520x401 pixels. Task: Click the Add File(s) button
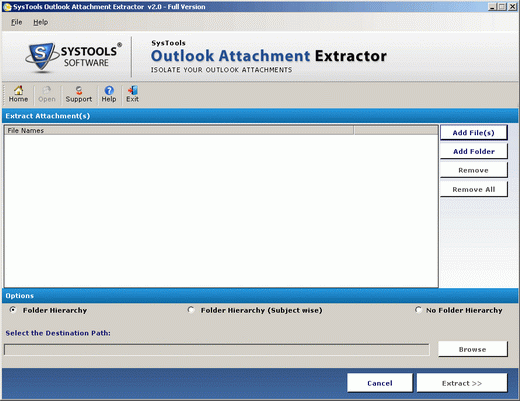point(474,133)
